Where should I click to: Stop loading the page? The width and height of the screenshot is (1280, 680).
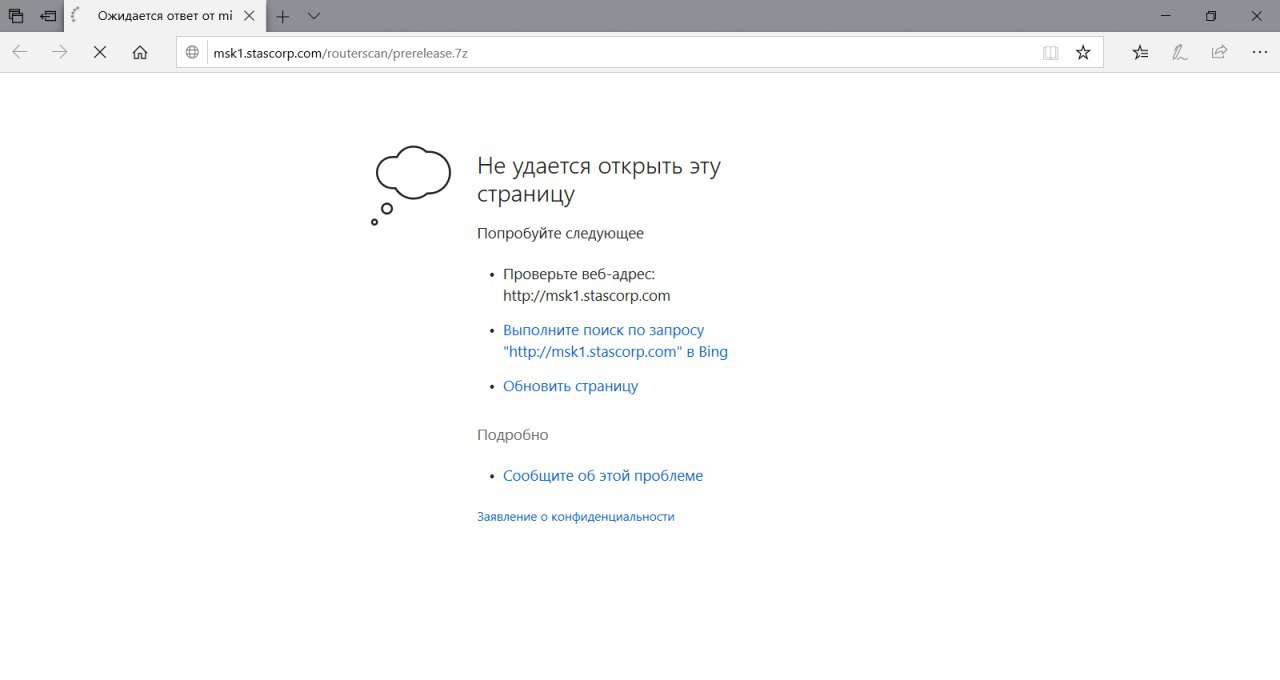coord(100,52)
